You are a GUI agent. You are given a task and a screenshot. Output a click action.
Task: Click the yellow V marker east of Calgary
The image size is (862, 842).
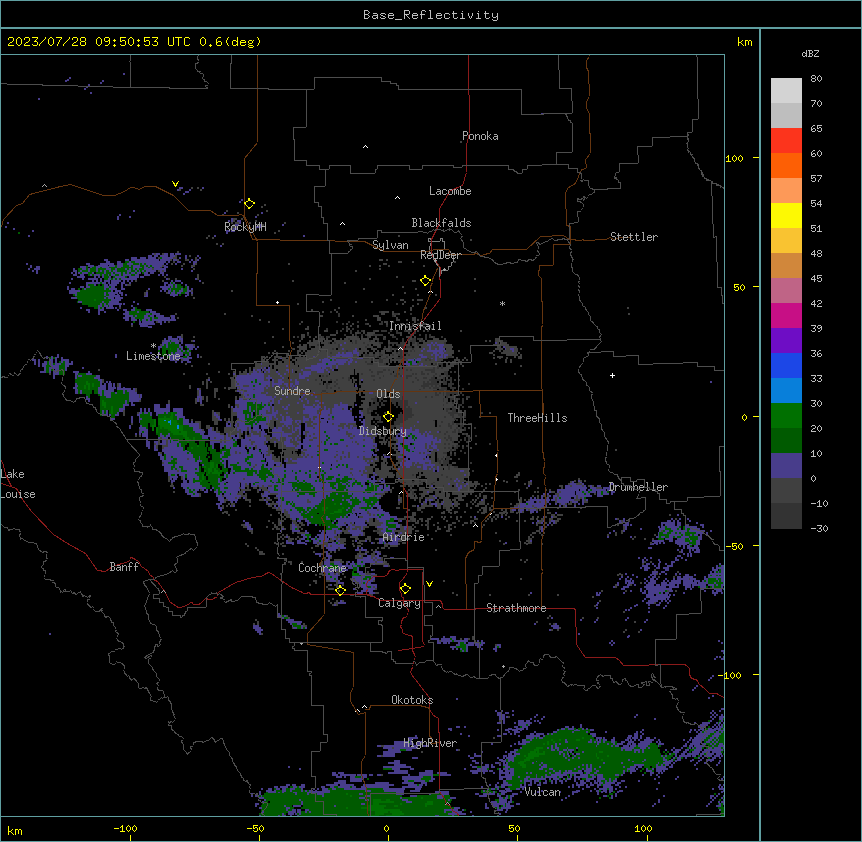pyautogui.click(x=429, y=584)
